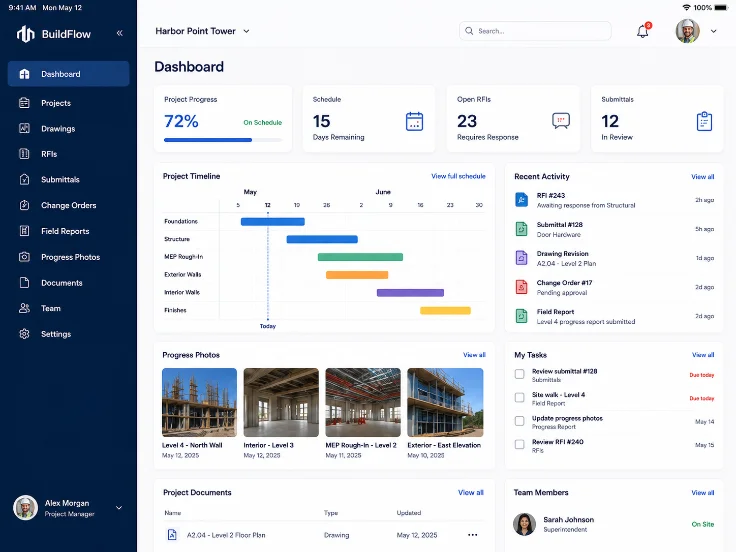Click View all in My Tasks

click(703, 355)
